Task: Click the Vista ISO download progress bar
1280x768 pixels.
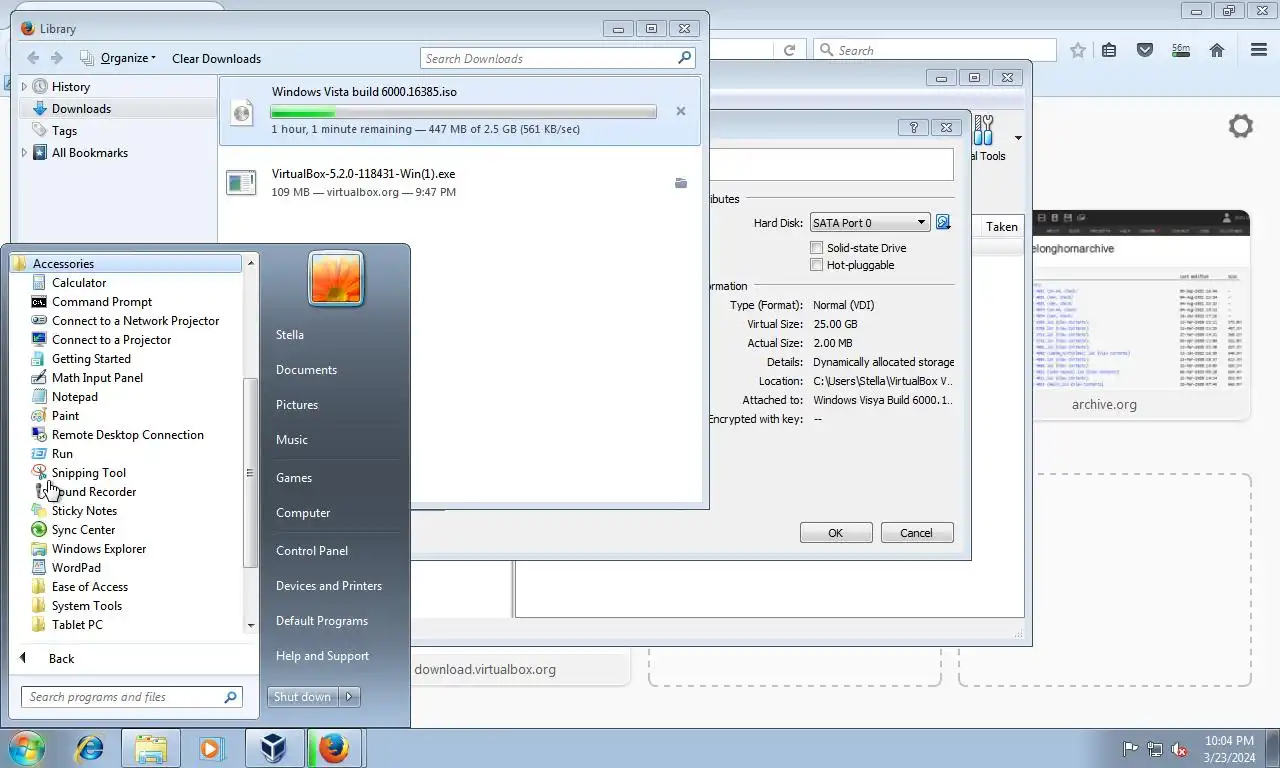Action: click(x=464, y=112)
